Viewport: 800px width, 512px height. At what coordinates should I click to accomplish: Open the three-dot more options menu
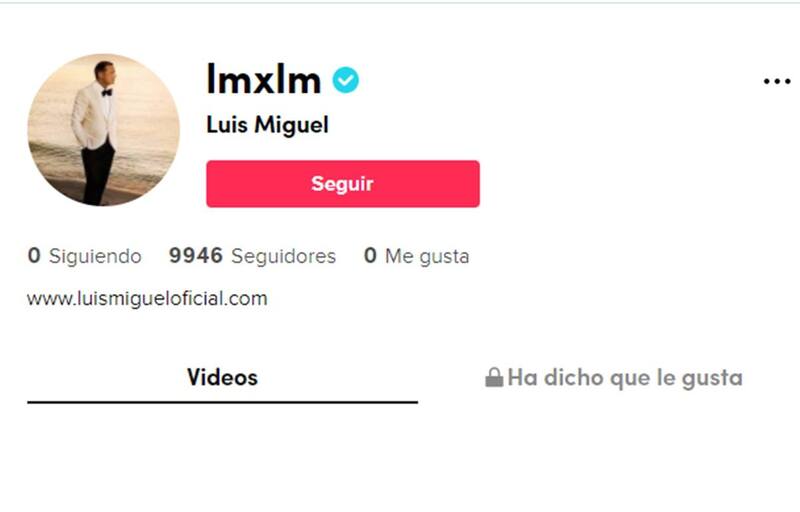777,81
